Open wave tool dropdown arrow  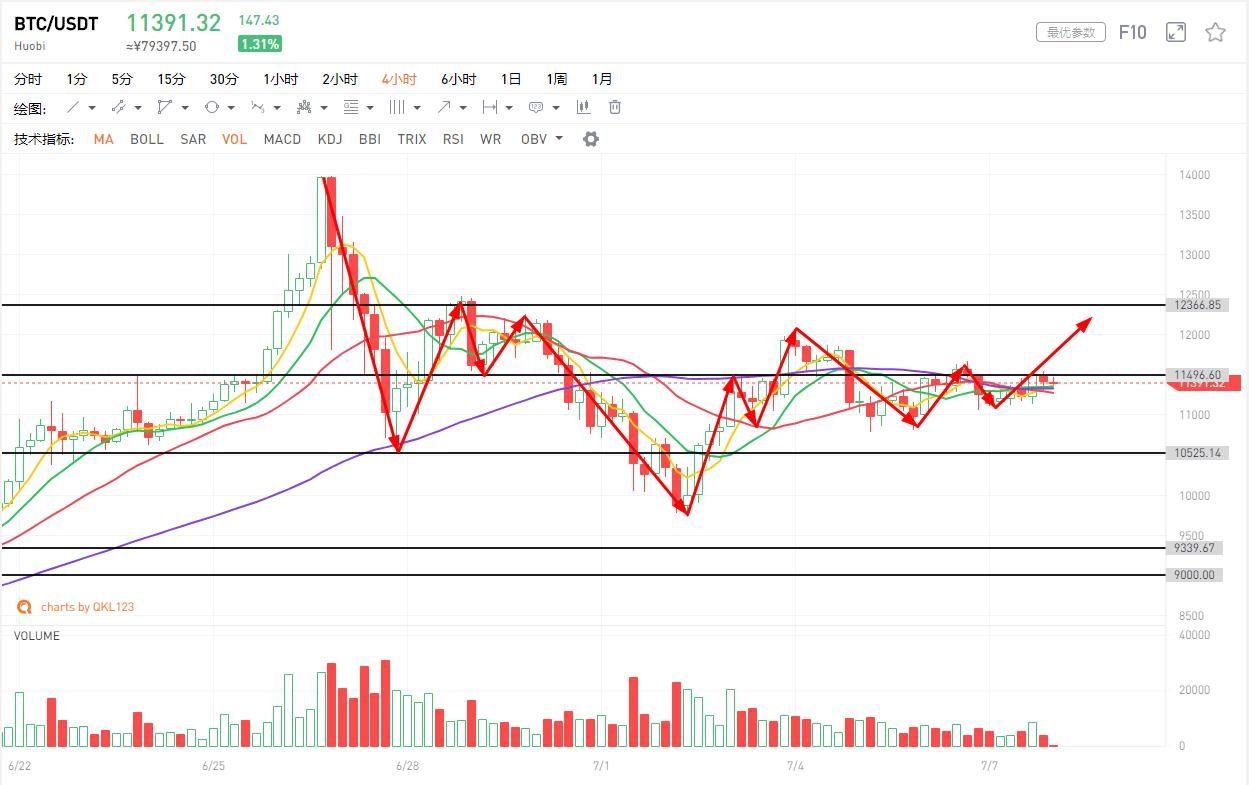(278, 108)
